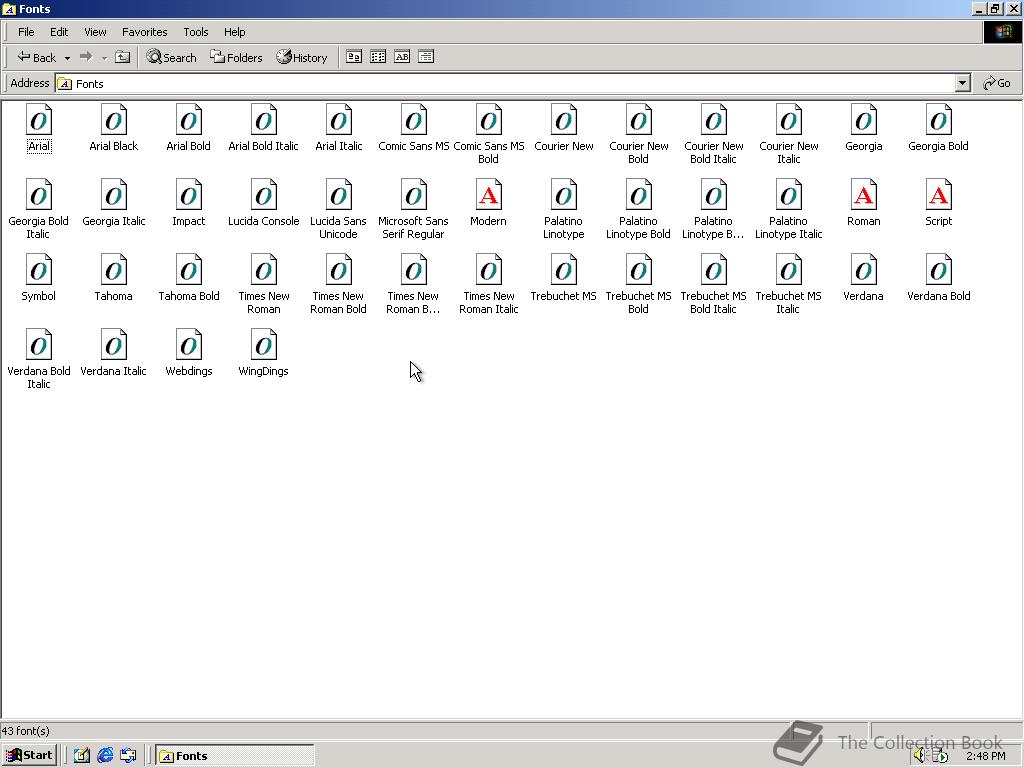The image size is (1024, 768).
Task: Select the WingDings font icon
Action: pyautogui.click(x=264, y=345)
